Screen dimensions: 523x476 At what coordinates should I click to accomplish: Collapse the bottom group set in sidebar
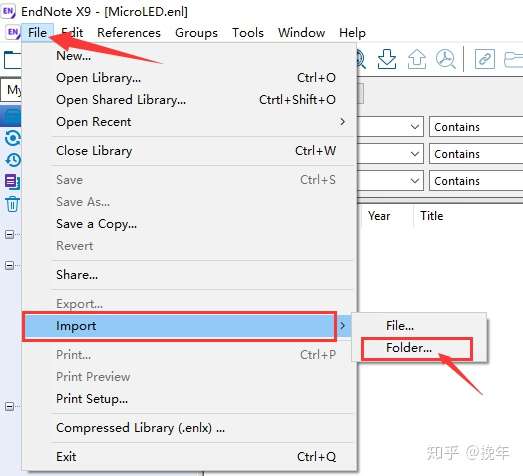tap(9, 407)
